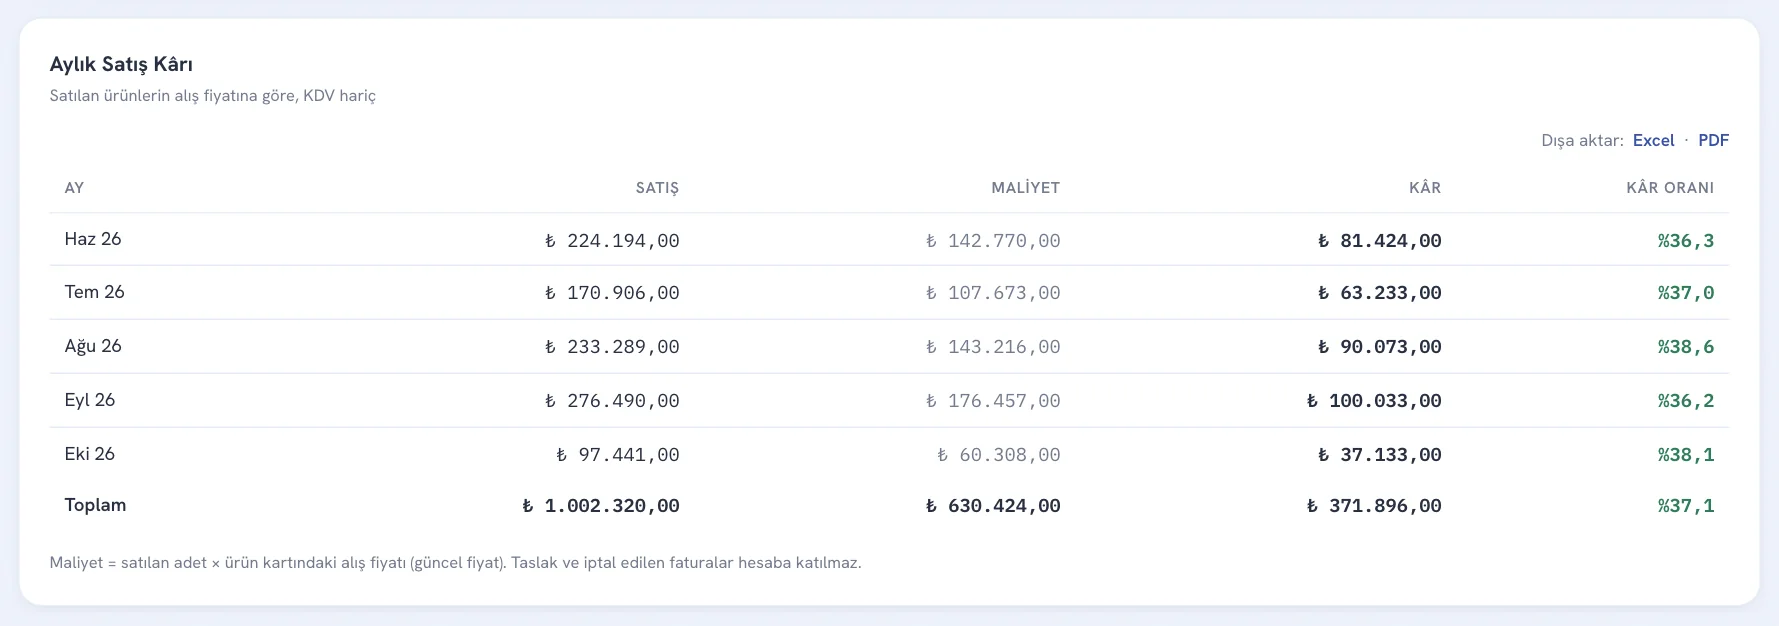Select the Eki 26 month cell

click(90, 454)
